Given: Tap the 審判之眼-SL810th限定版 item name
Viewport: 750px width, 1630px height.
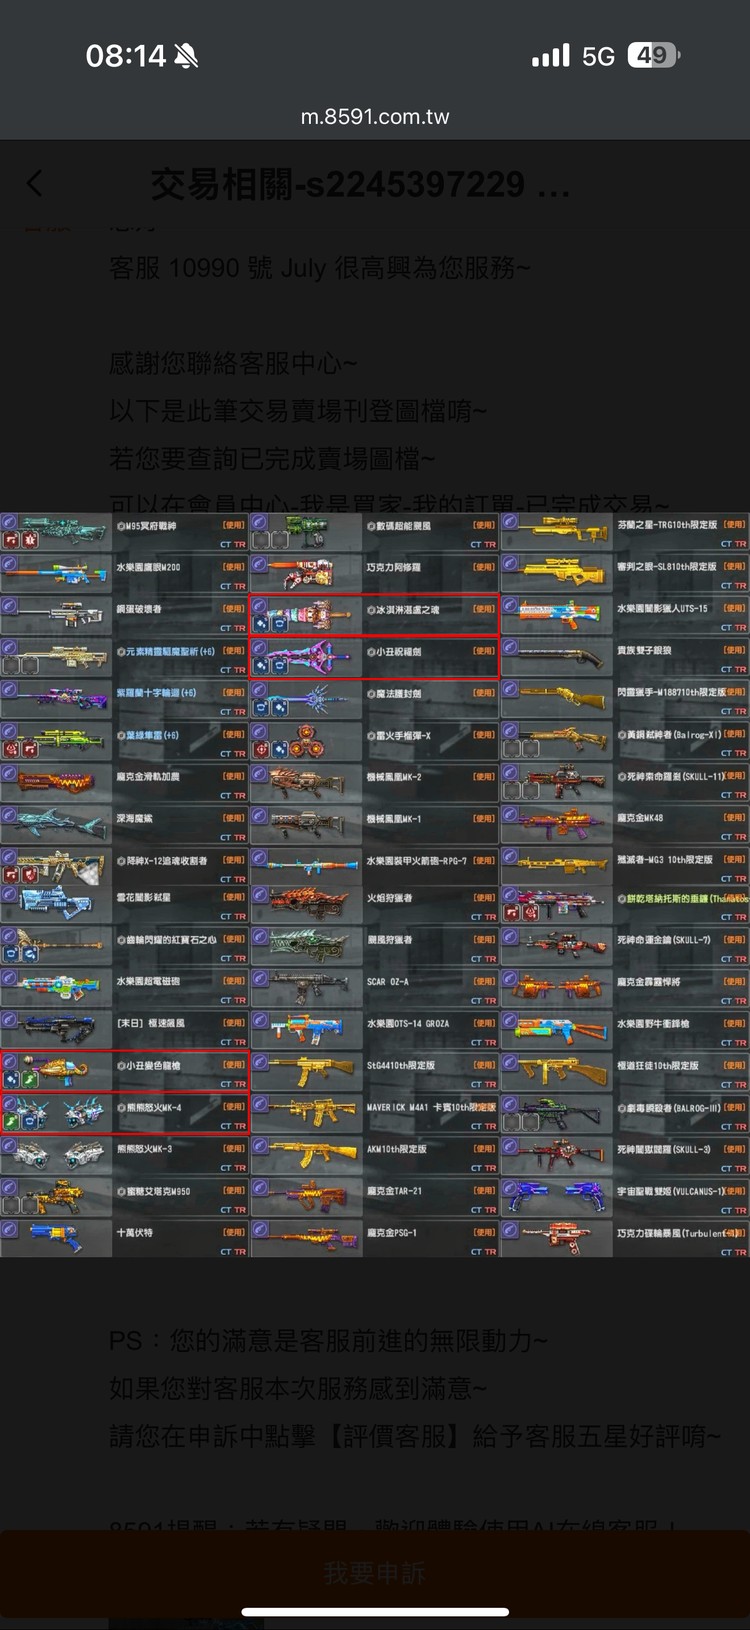Looking at the screenshot, I should tap(666, 567).
